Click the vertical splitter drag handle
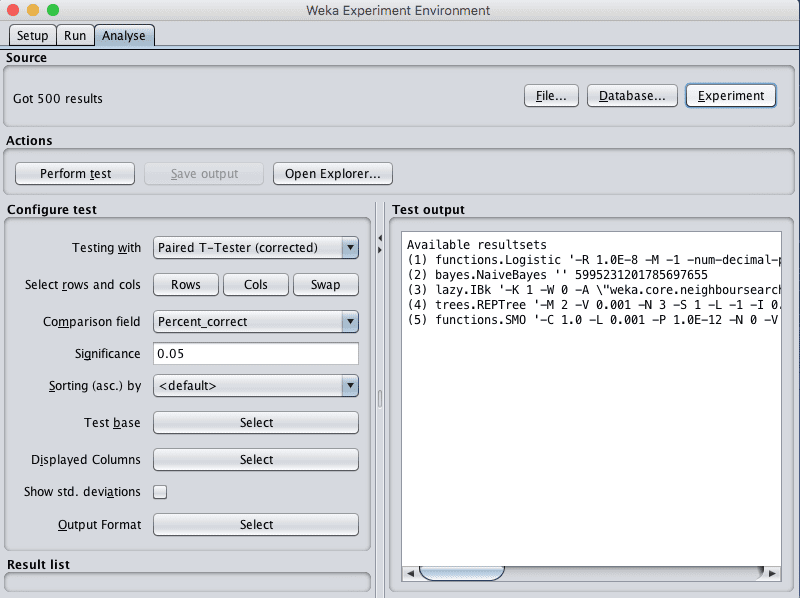The width and height of the screenshot is (800, 598). coord(380,399)
